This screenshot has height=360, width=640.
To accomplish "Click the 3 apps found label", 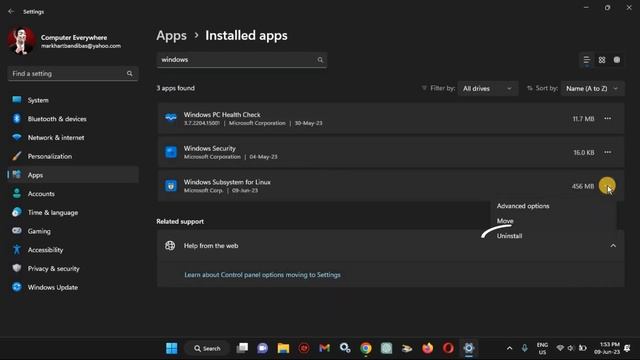I will point(176,88).
